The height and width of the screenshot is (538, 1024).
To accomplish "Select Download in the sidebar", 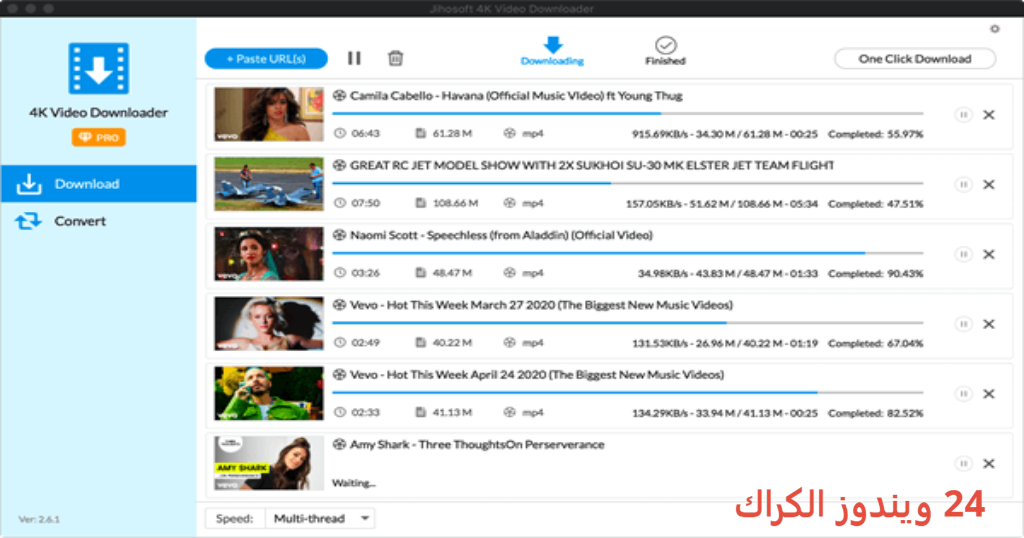I will point(99,183).
